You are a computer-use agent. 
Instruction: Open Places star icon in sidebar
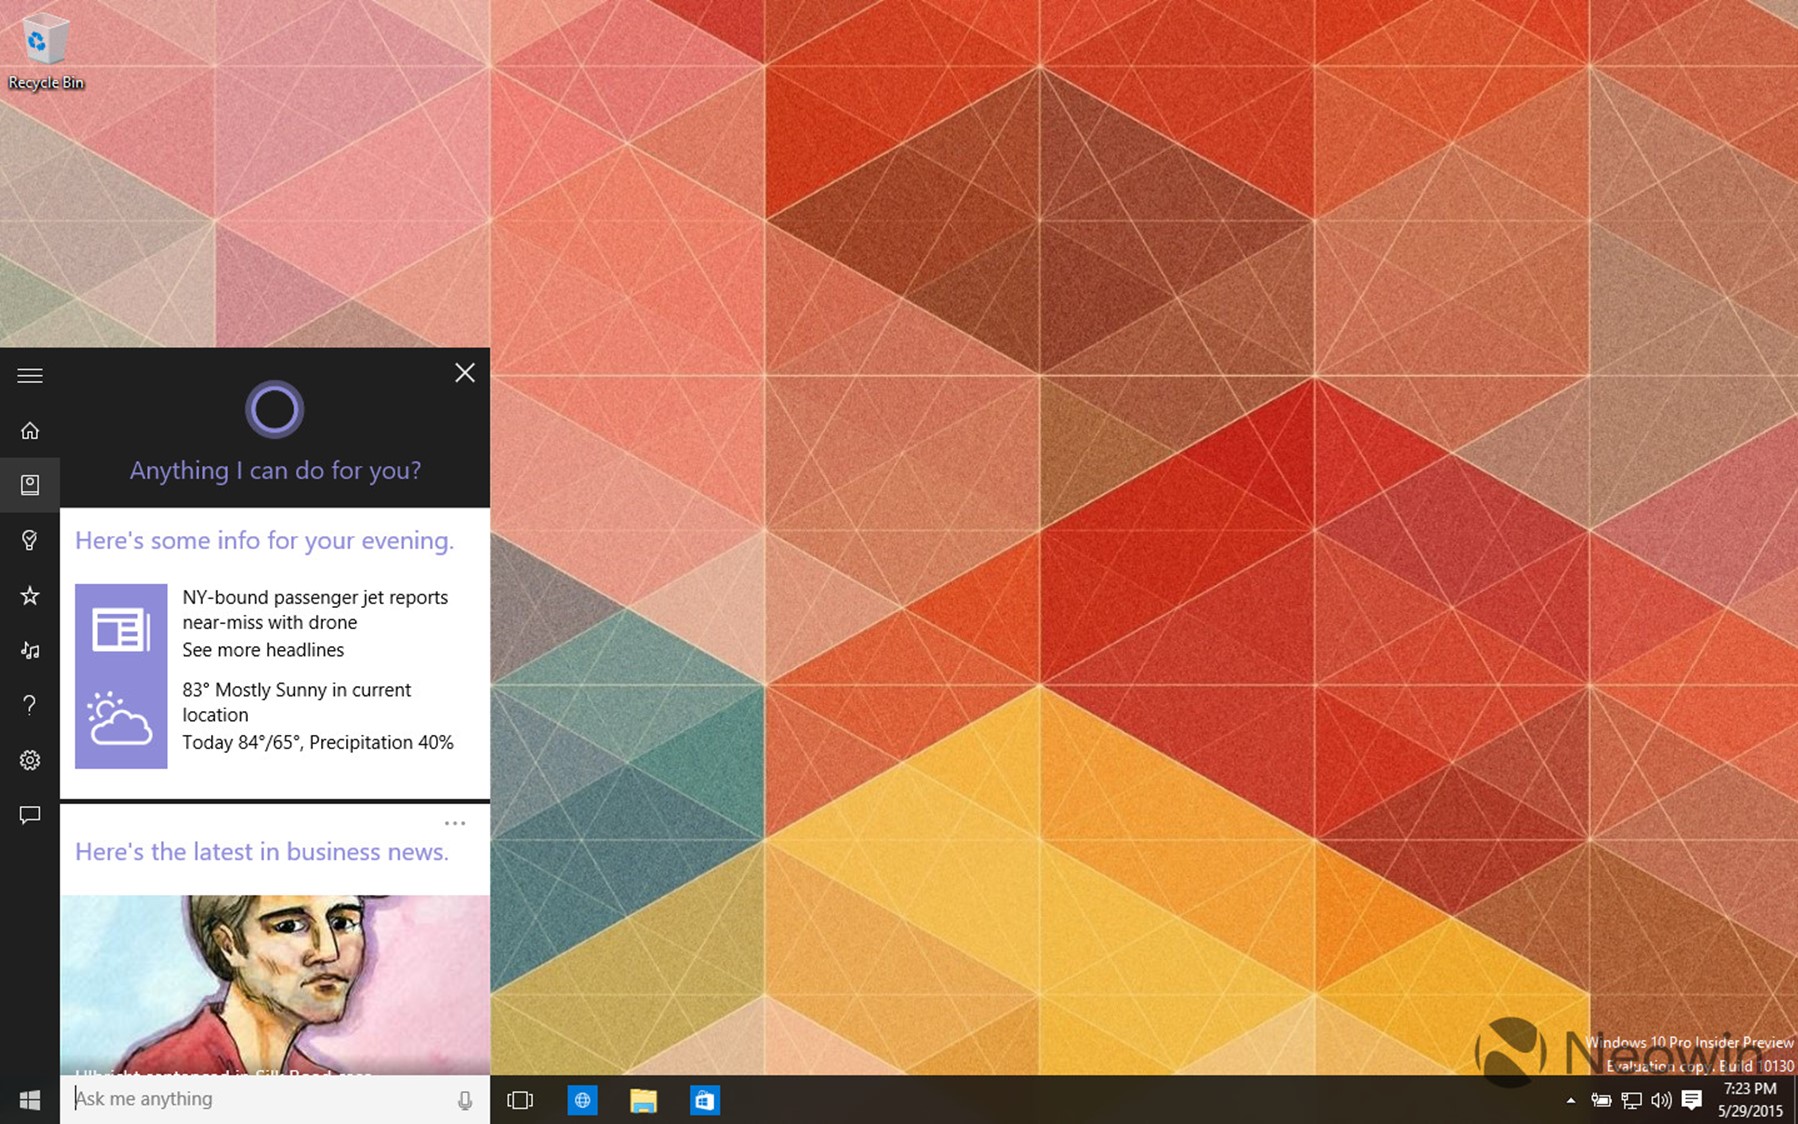pyautogui.click(x=30, y=596)
